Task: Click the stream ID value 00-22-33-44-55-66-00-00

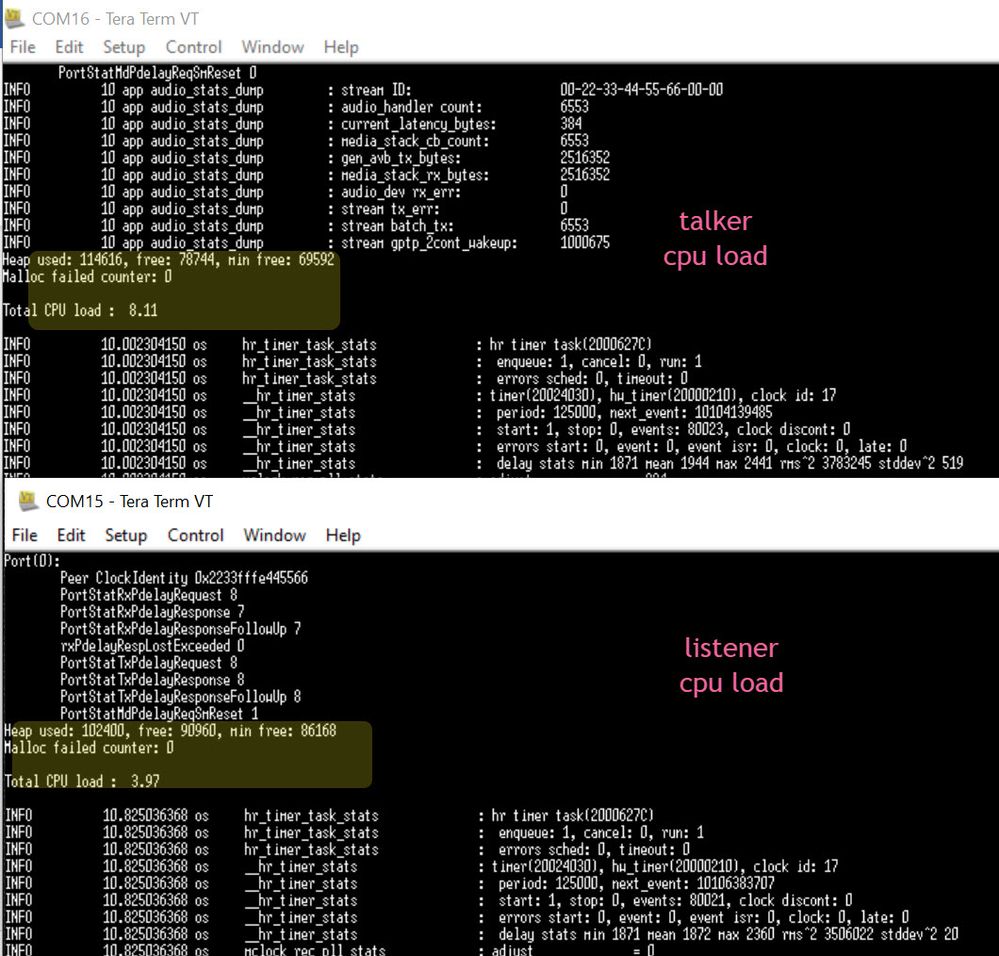Action: click(642, 90)
